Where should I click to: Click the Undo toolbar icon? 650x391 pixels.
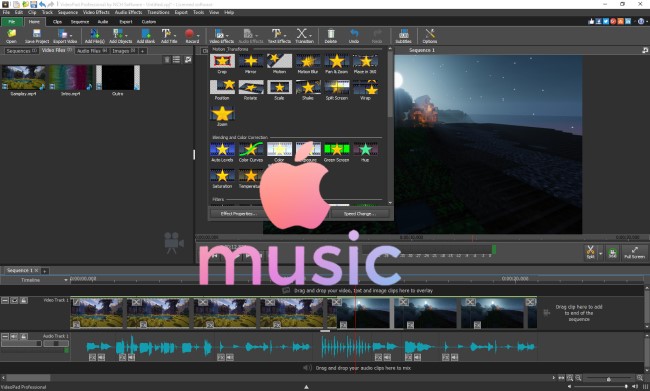click(354, 35)
